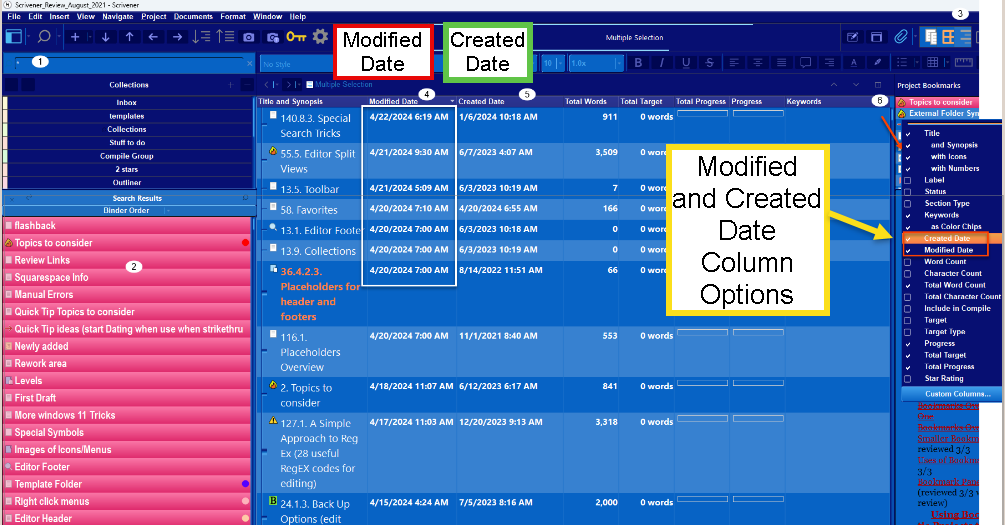Viewport: 1005px width, 525px height.
Task: Open the Outliner collection
Action: pyautogui.click(x=127, y=183)
